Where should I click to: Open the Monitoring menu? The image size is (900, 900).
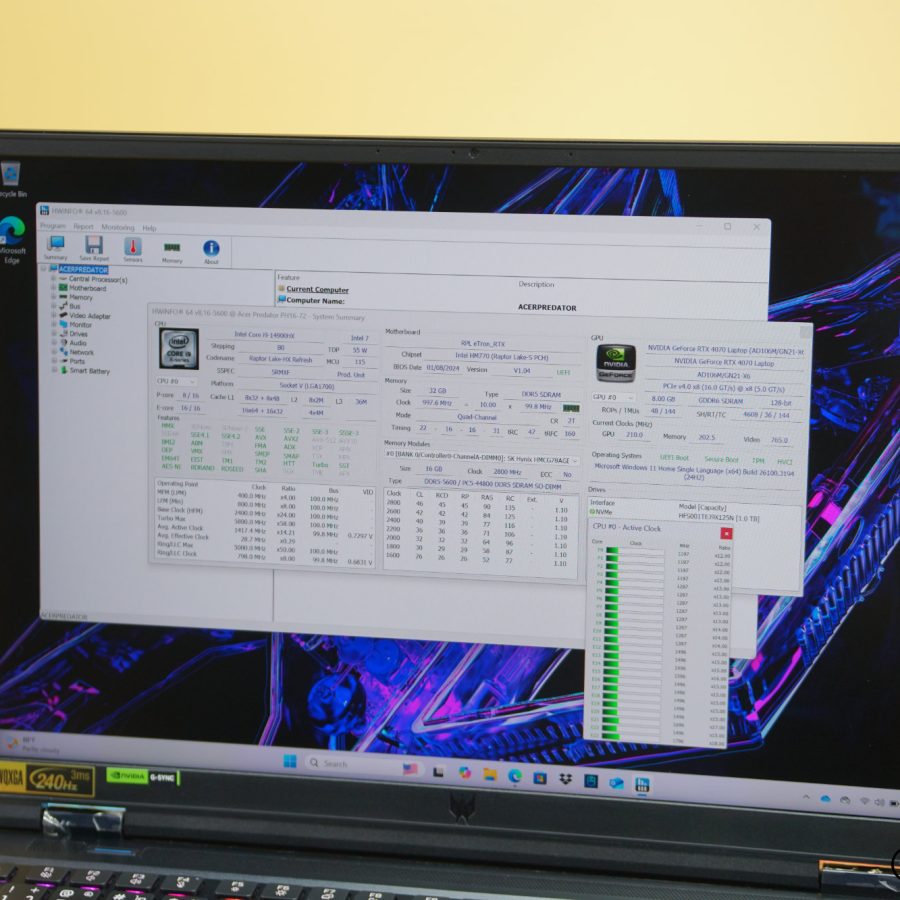point(118,227)
